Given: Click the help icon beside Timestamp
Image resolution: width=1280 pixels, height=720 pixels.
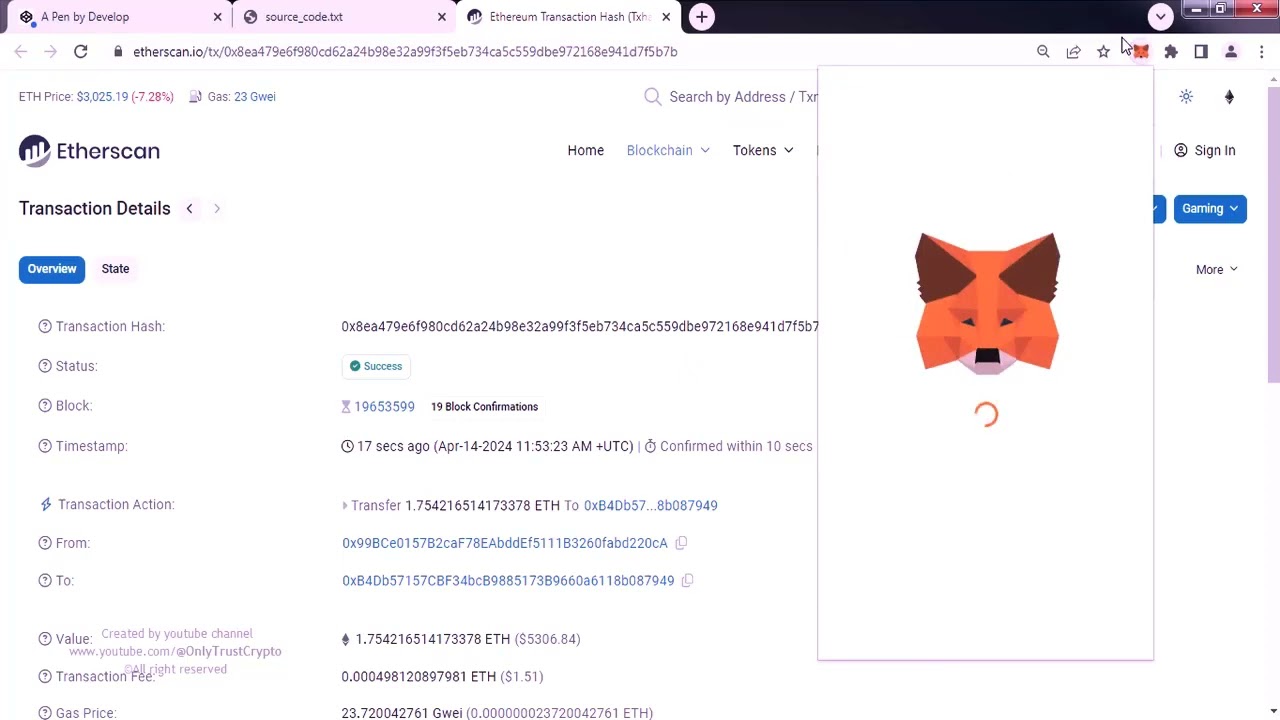Looking at the screenshot, I should coord(45,446).
